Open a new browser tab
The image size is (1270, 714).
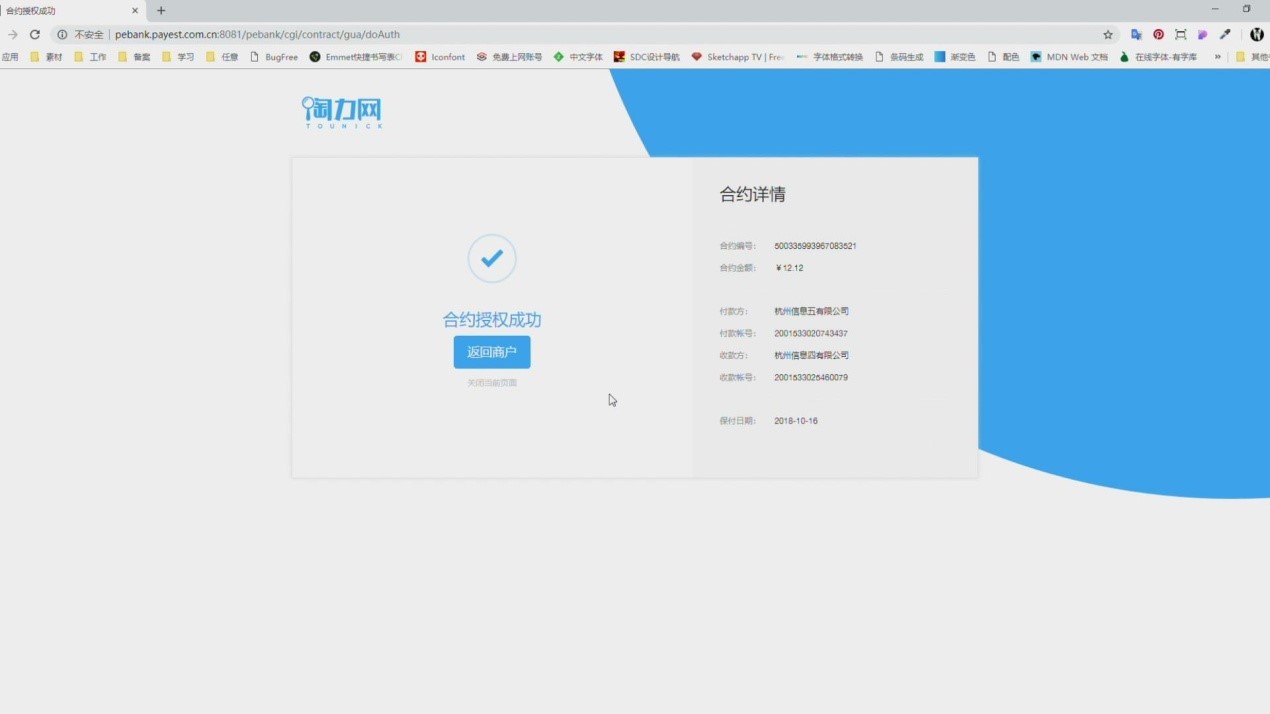click(x=161, y=10)
